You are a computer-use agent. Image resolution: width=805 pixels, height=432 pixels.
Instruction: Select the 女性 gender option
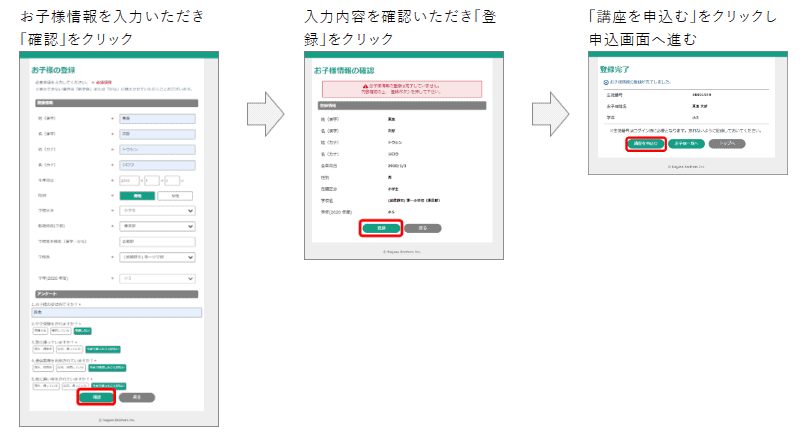tap(173, 196)
